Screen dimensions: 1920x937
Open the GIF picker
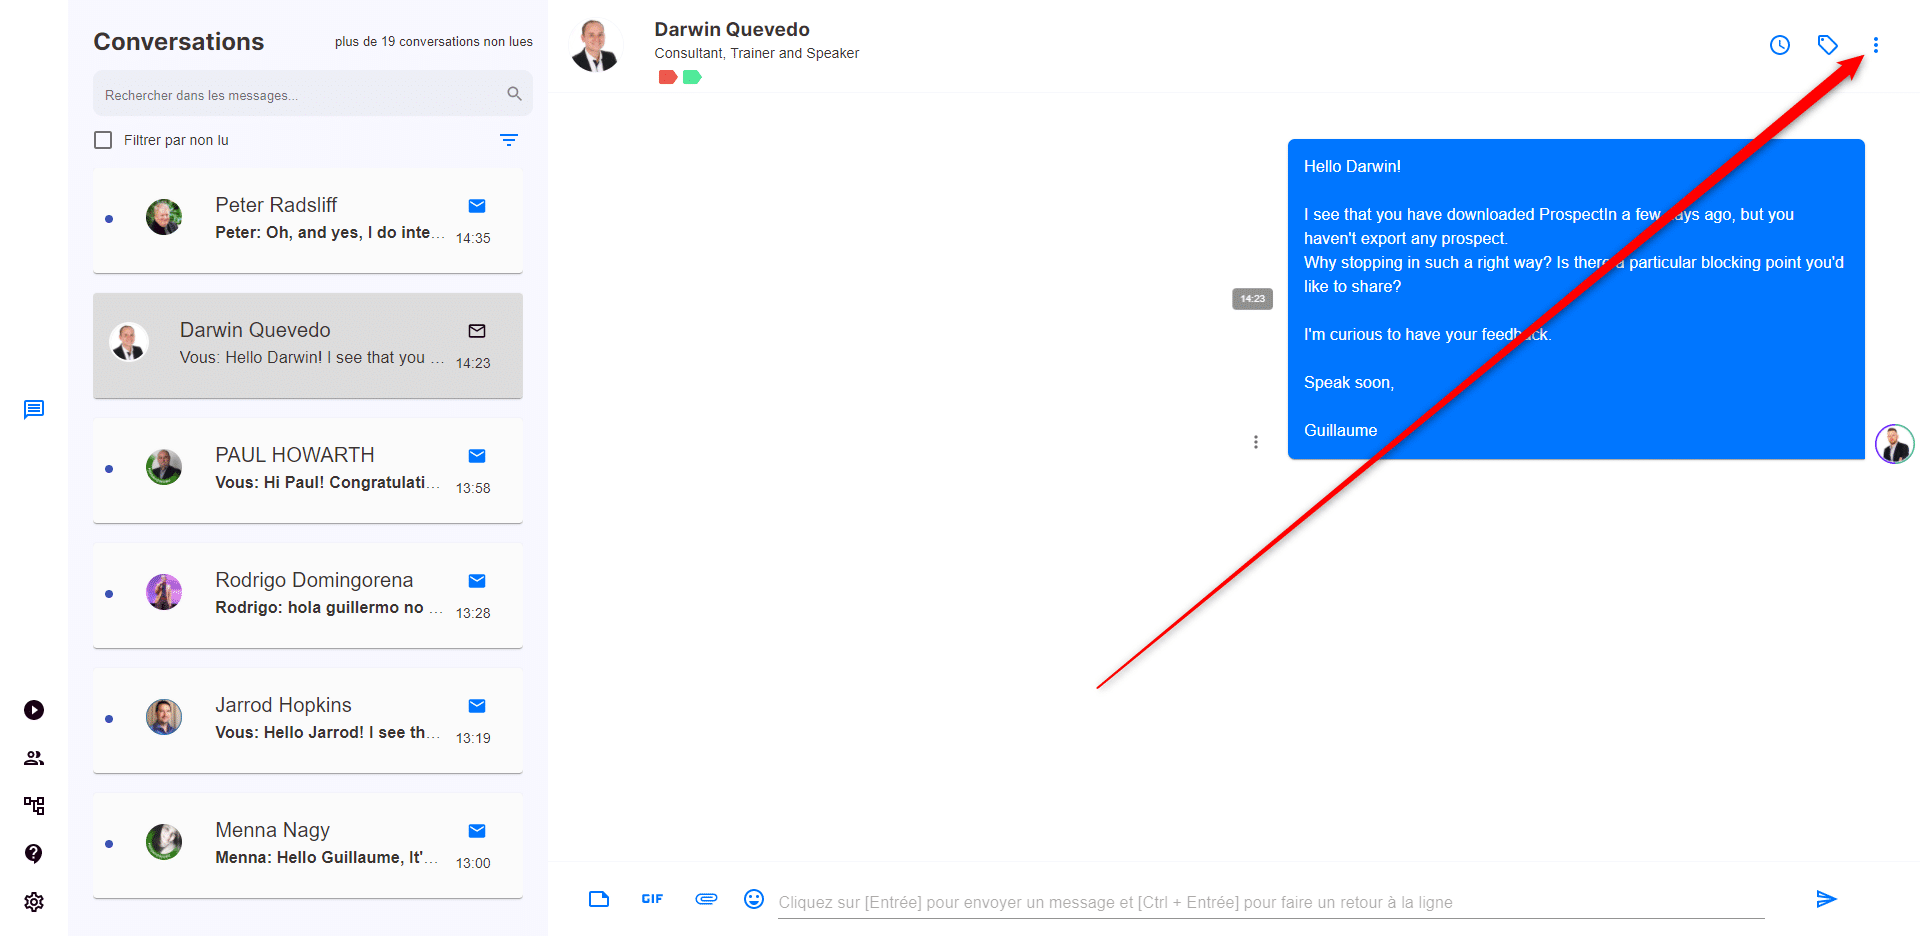[652, 899]
